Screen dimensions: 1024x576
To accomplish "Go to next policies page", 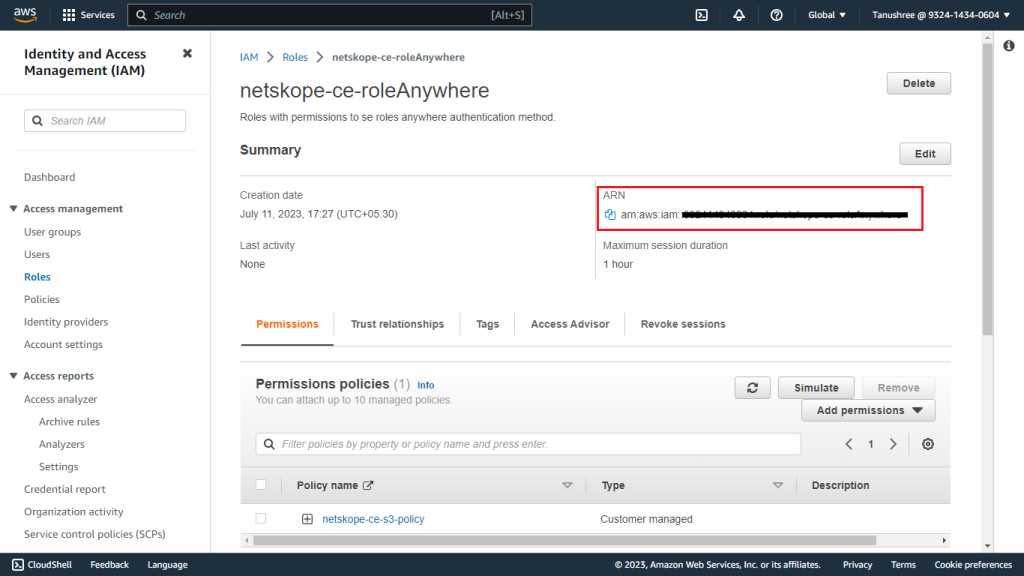I will [x=893, y=444].
